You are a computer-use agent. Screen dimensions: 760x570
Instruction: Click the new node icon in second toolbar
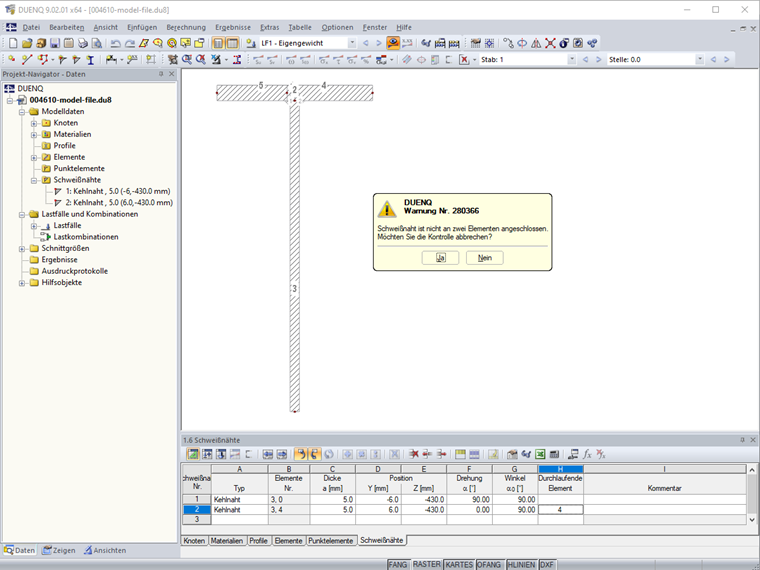point(12,59)
